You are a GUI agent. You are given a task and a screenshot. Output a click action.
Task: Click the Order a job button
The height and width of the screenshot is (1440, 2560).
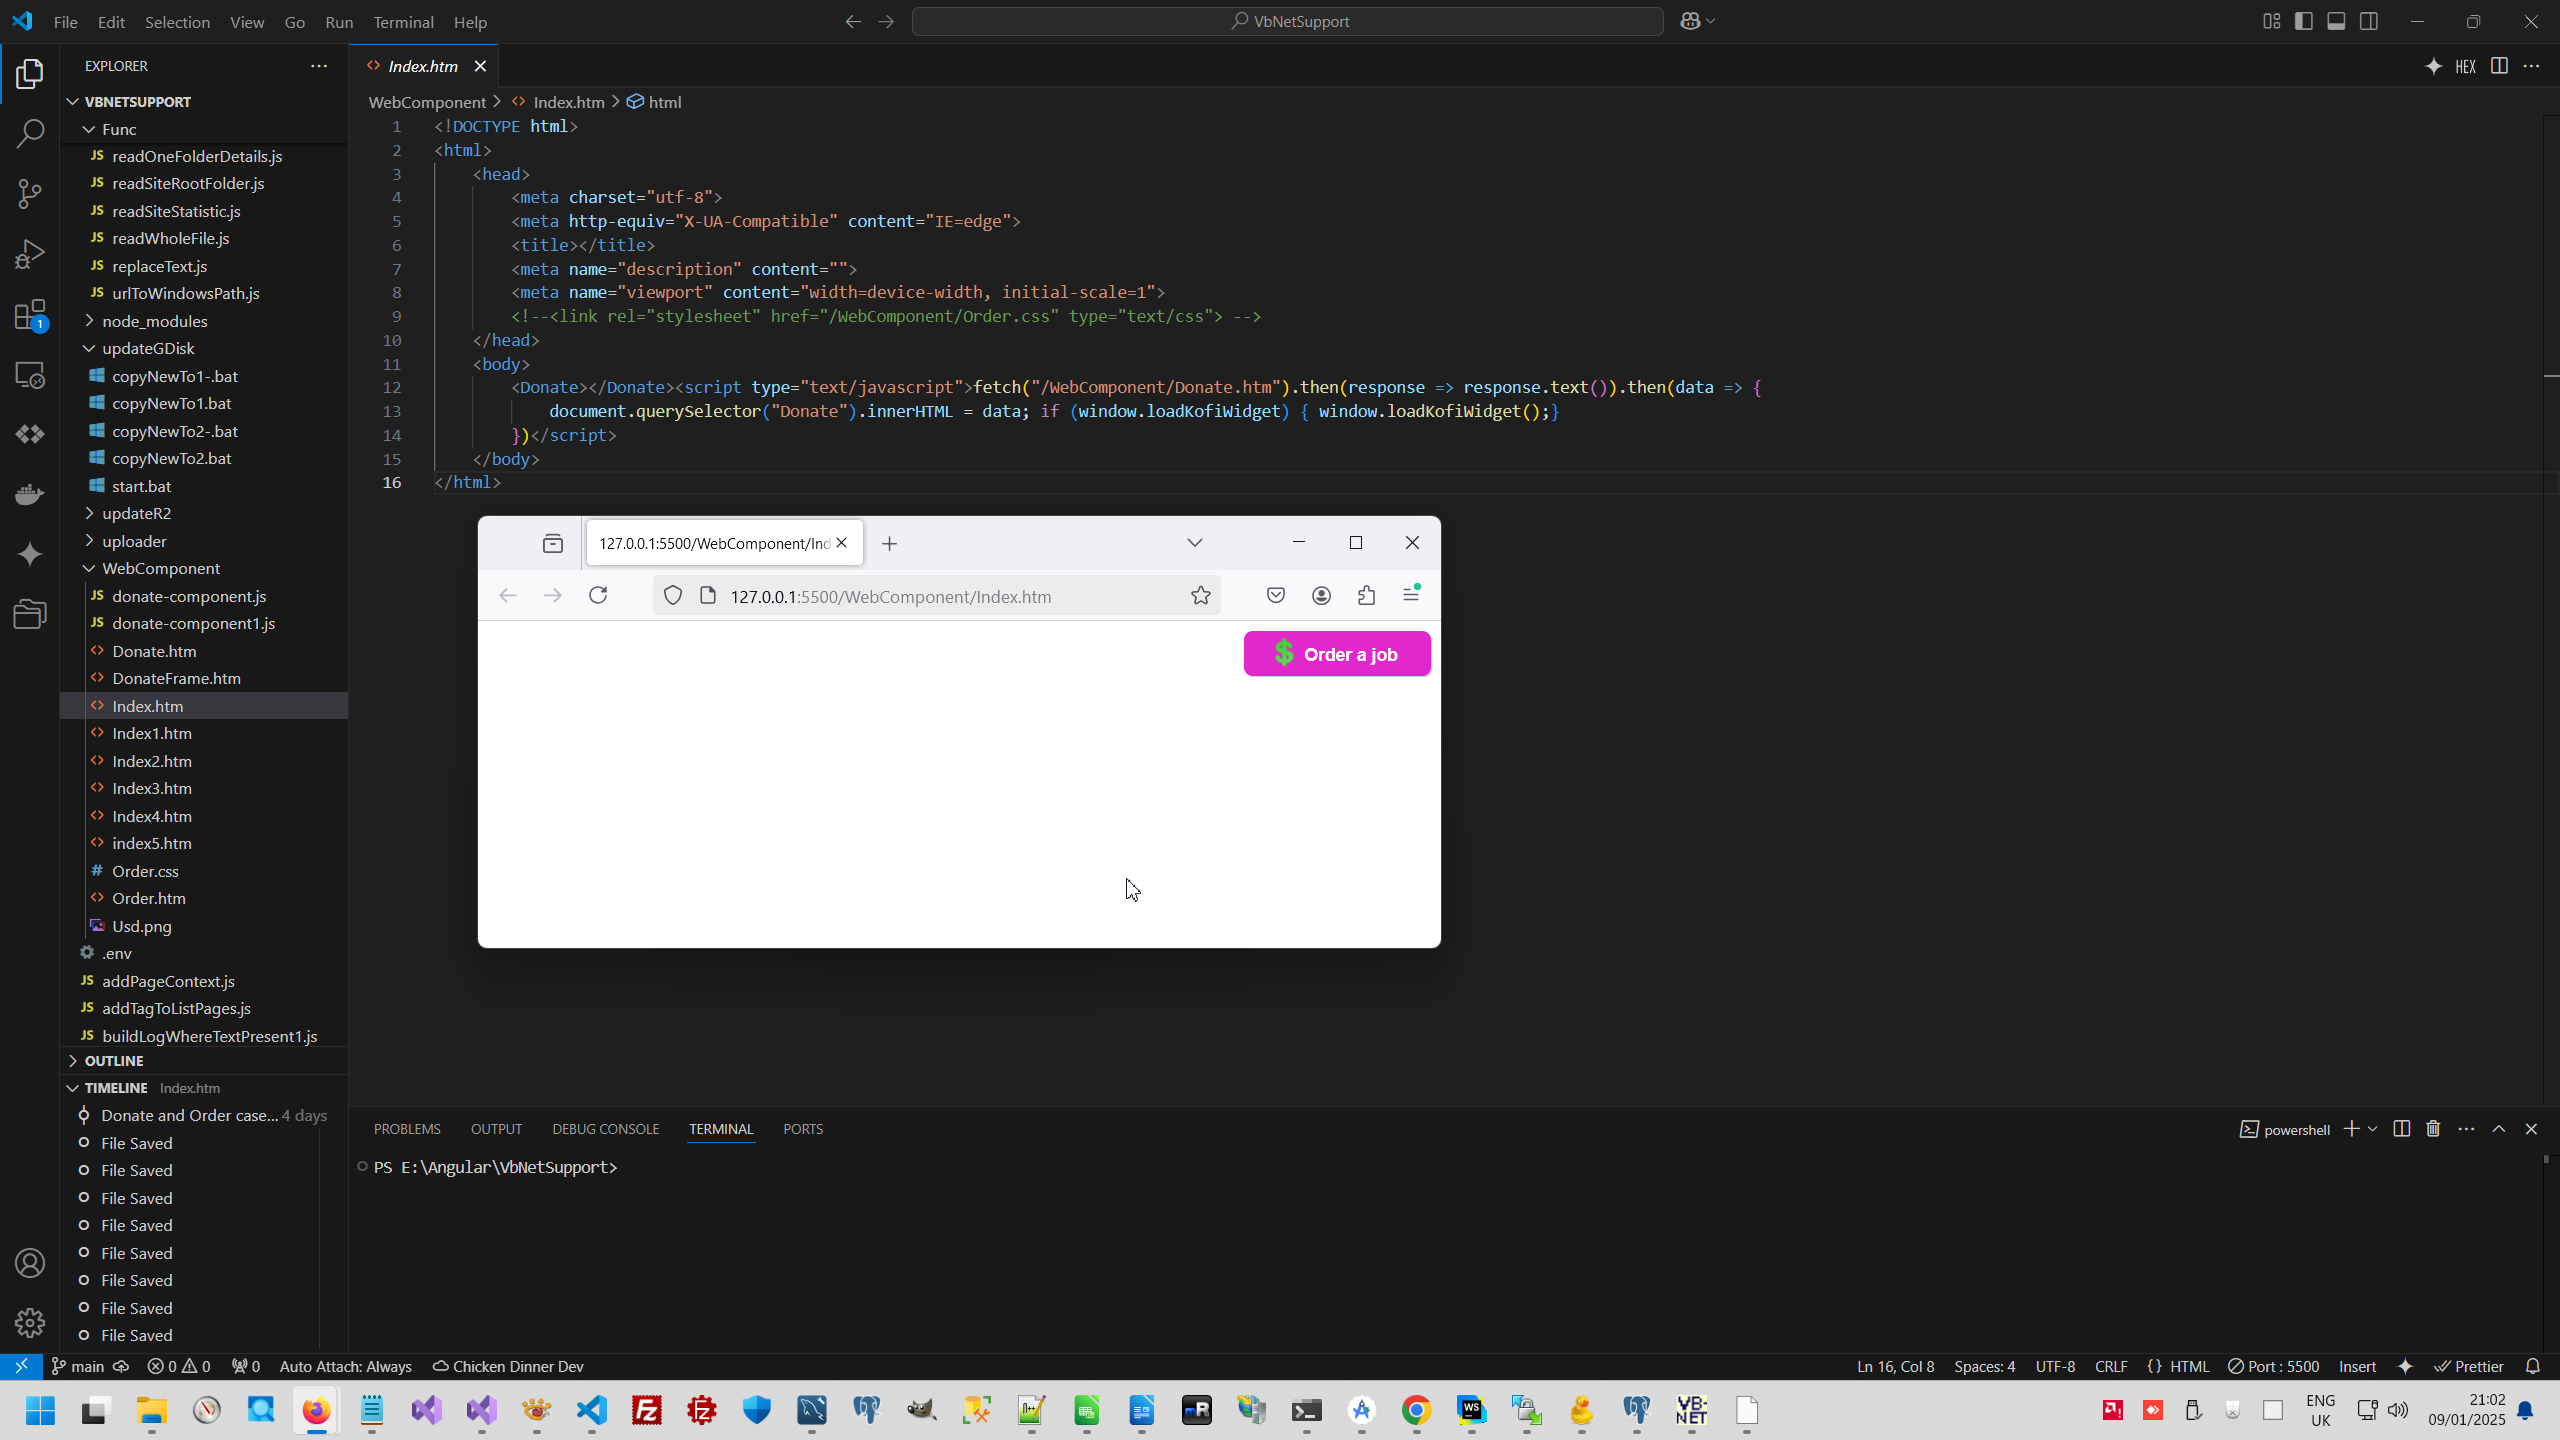pyautogui.click(x=1337, y=654)
